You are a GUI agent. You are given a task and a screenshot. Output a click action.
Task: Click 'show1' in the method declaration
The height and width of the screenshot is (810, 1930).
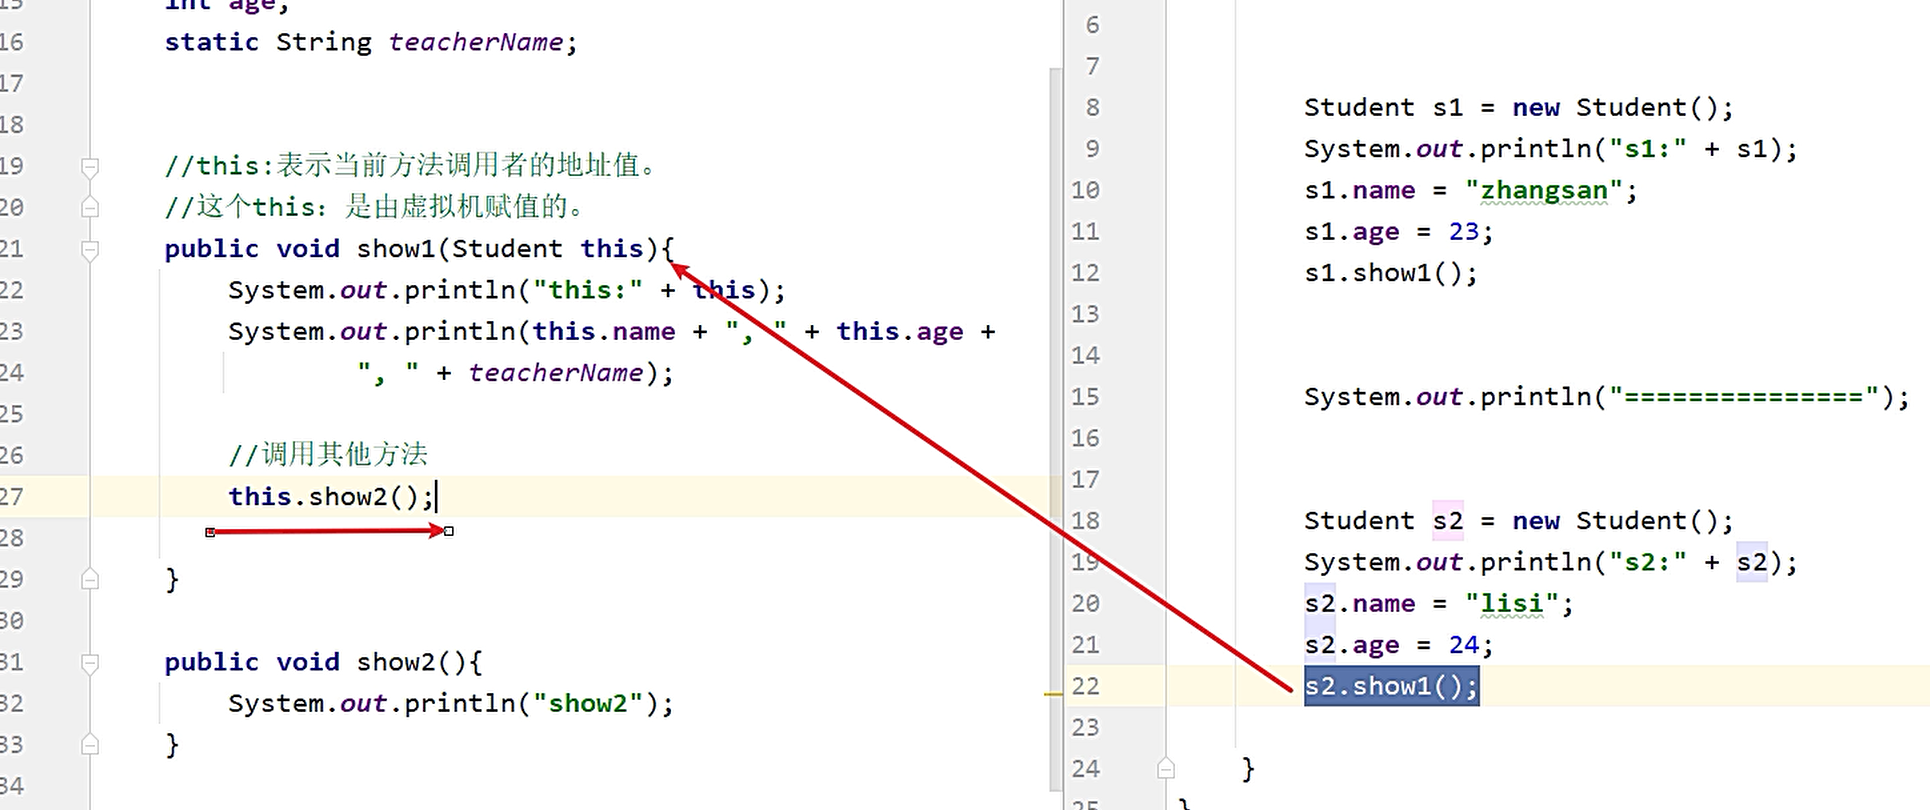[396, 248]
